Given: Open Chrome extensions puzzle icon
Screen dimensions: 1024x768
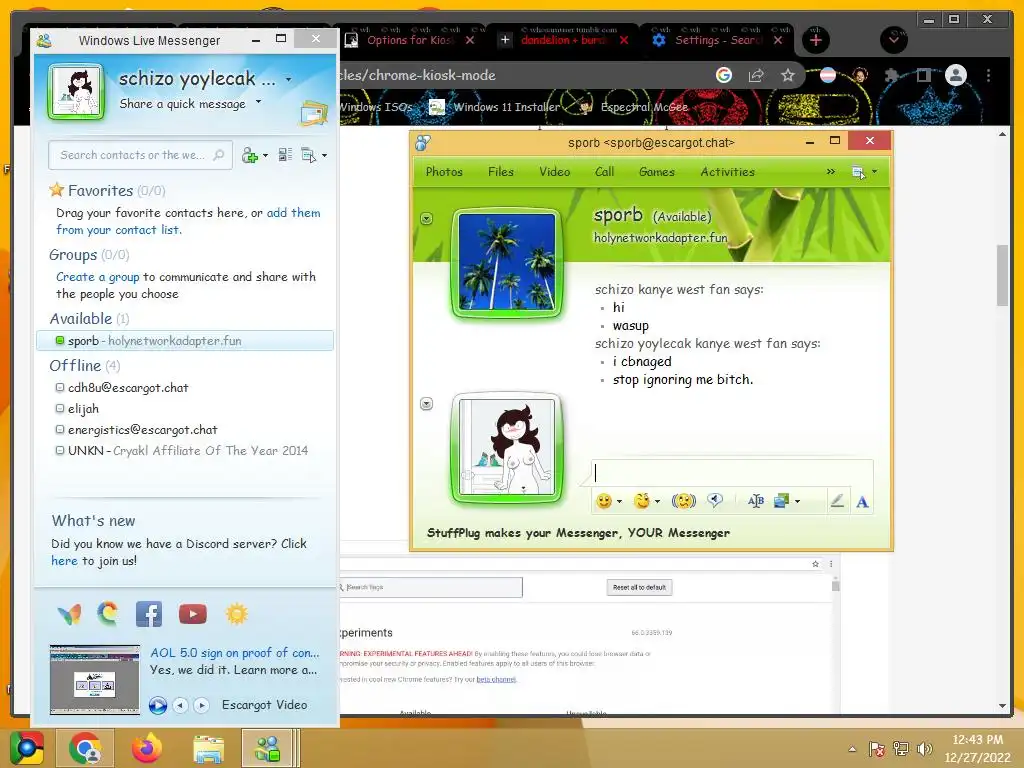Looking at the screenshot, I should coord(891,76).
